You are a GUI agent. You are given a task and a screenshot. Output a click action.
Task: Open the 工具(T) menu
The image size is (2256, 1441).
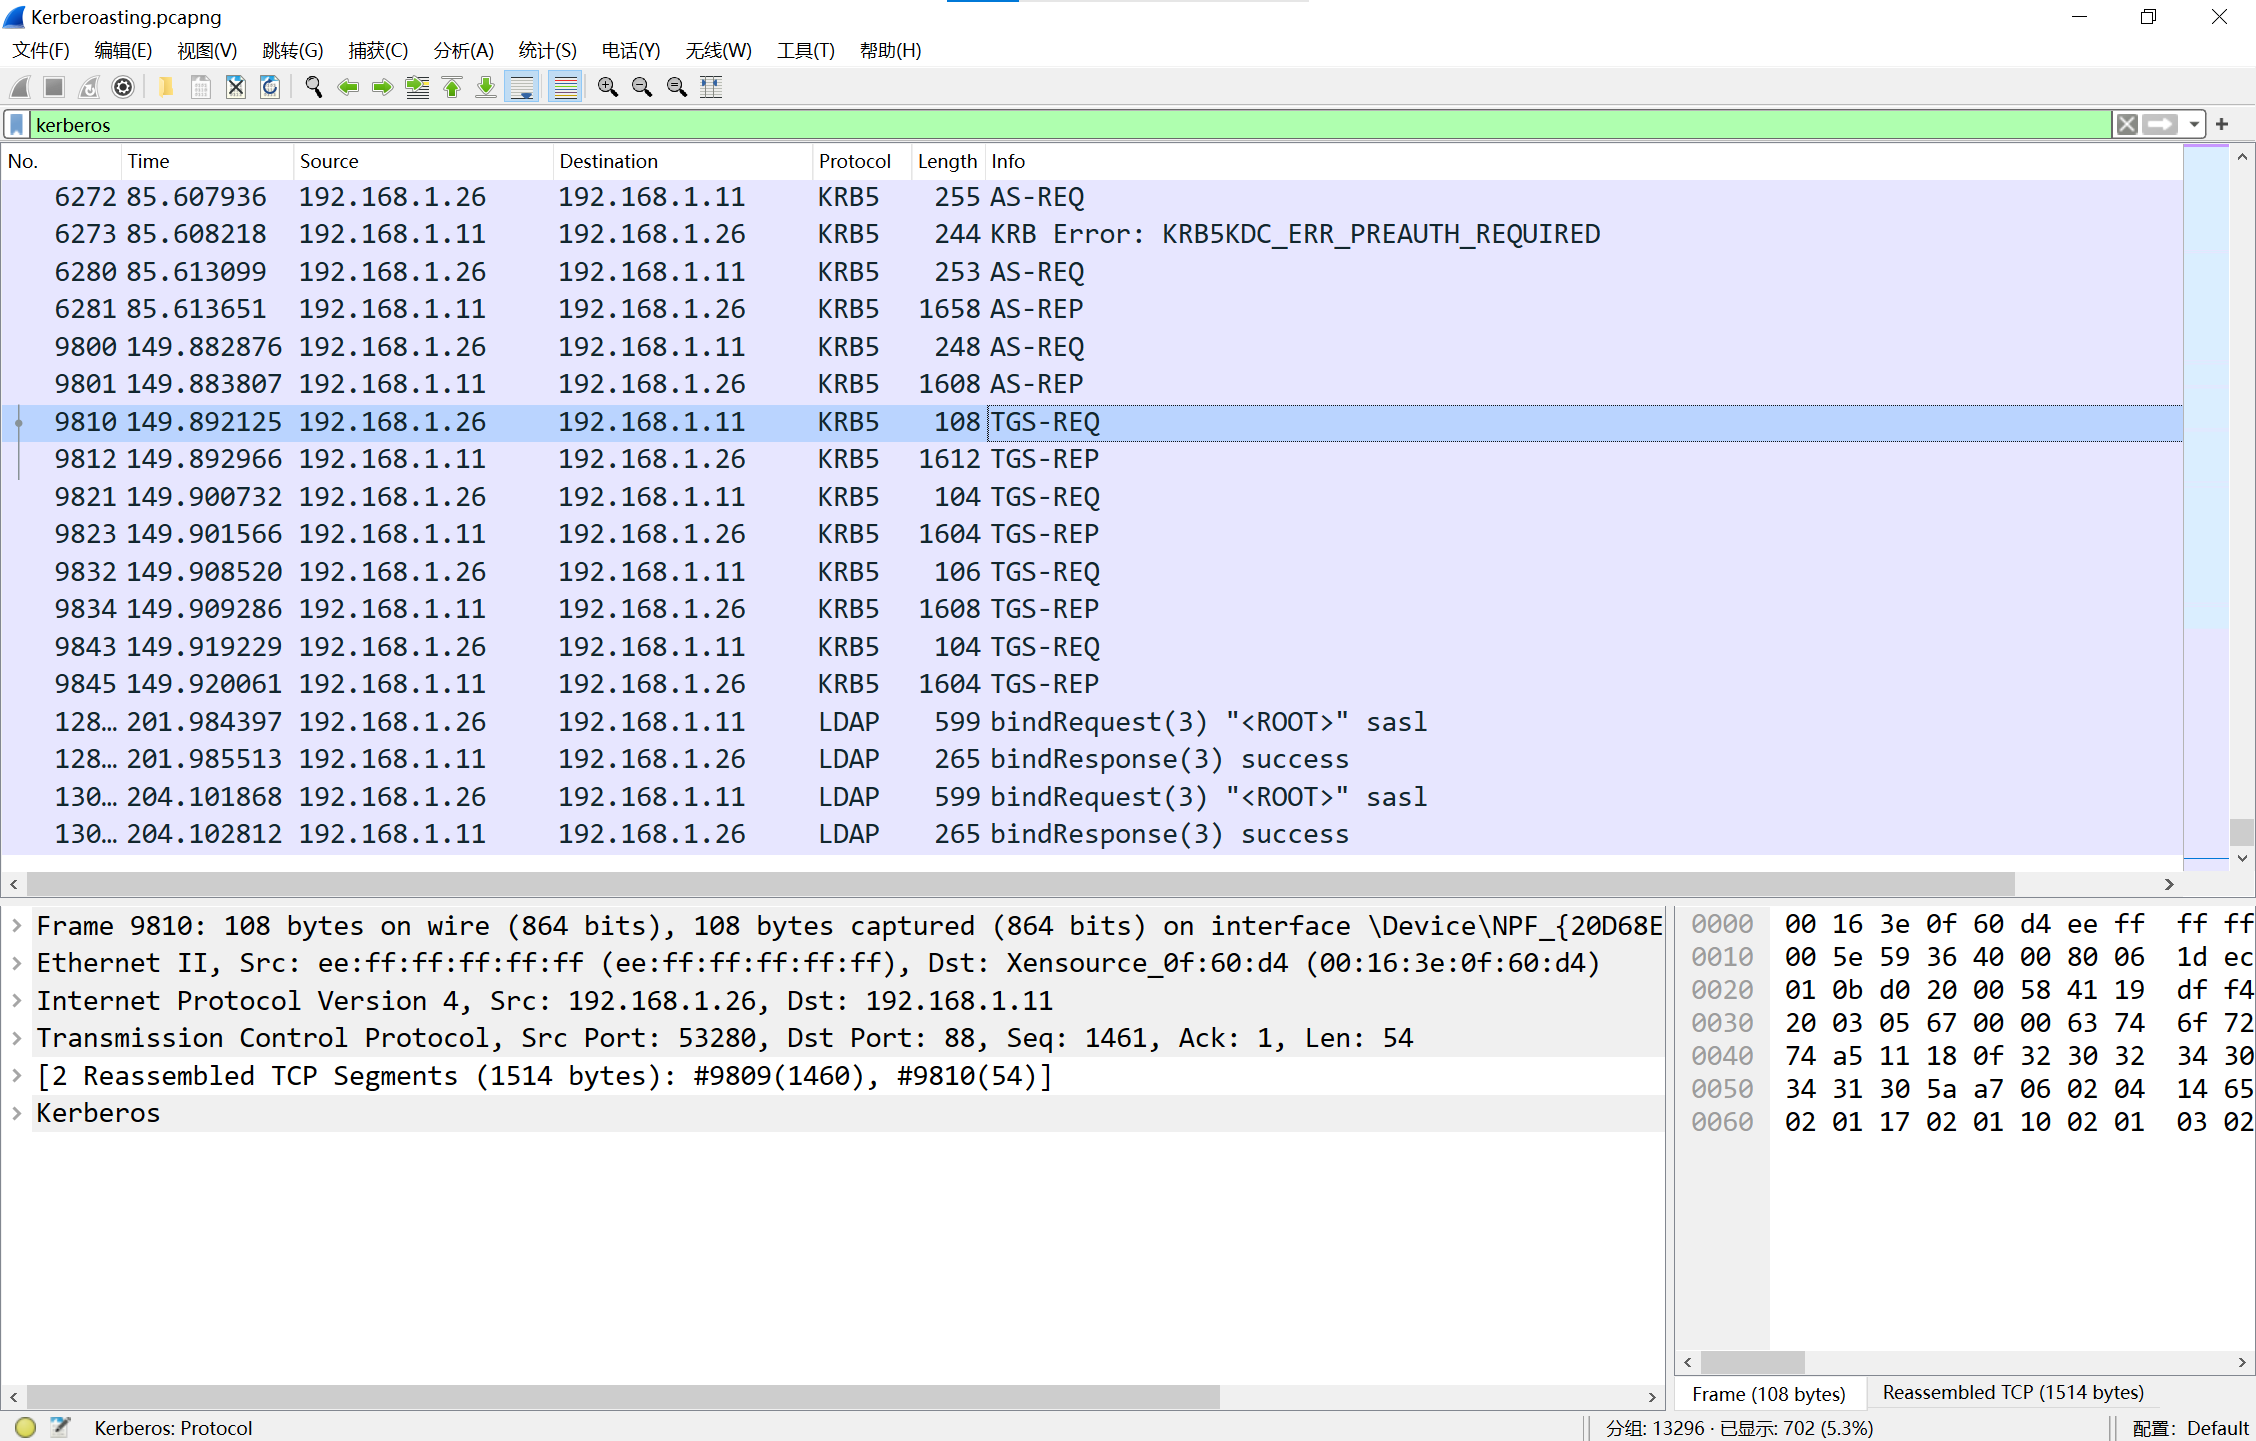click(806, 50)
